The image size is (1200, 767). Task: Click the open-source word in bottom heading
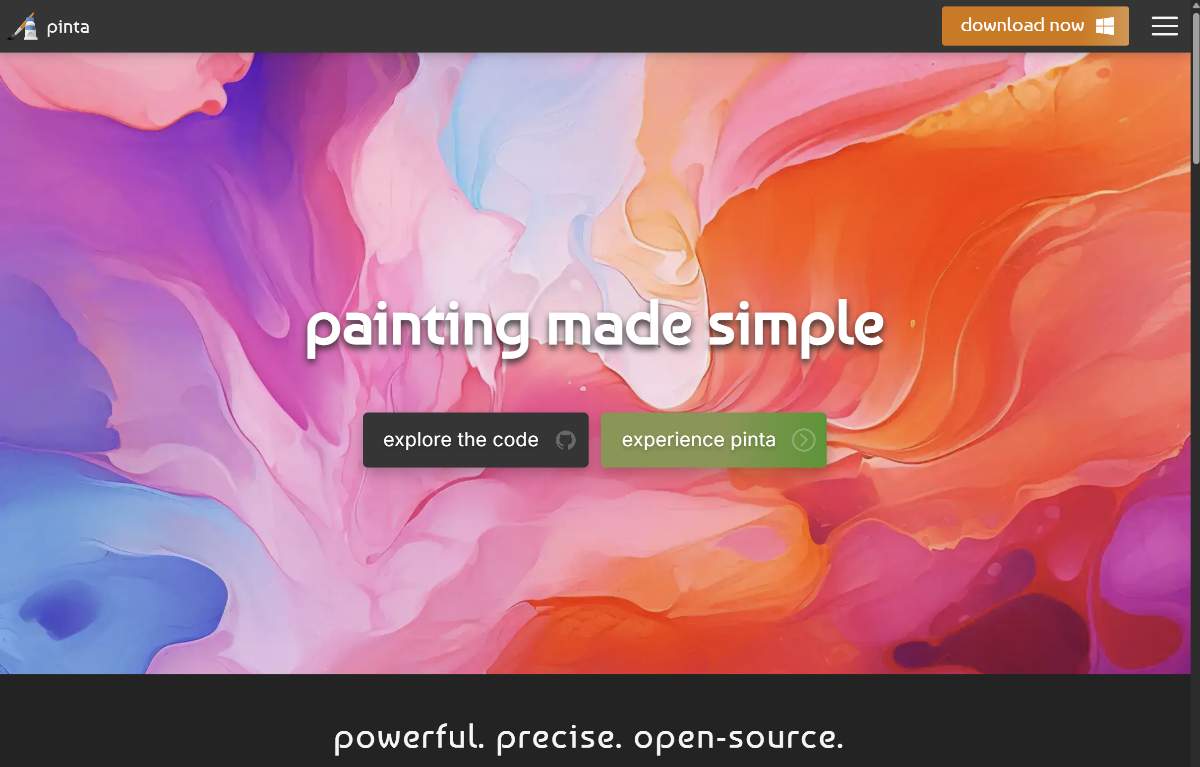click(739, 738)
